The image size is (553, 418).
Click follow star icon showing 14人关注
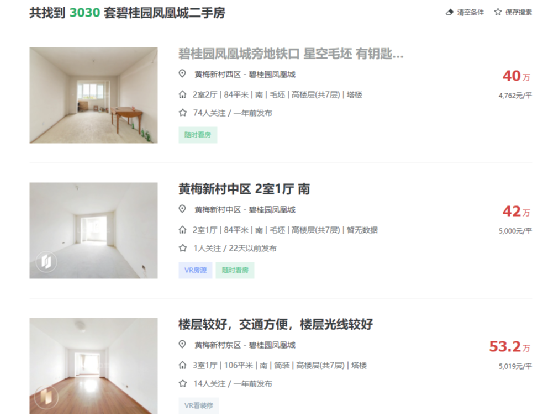click(182, 383)
